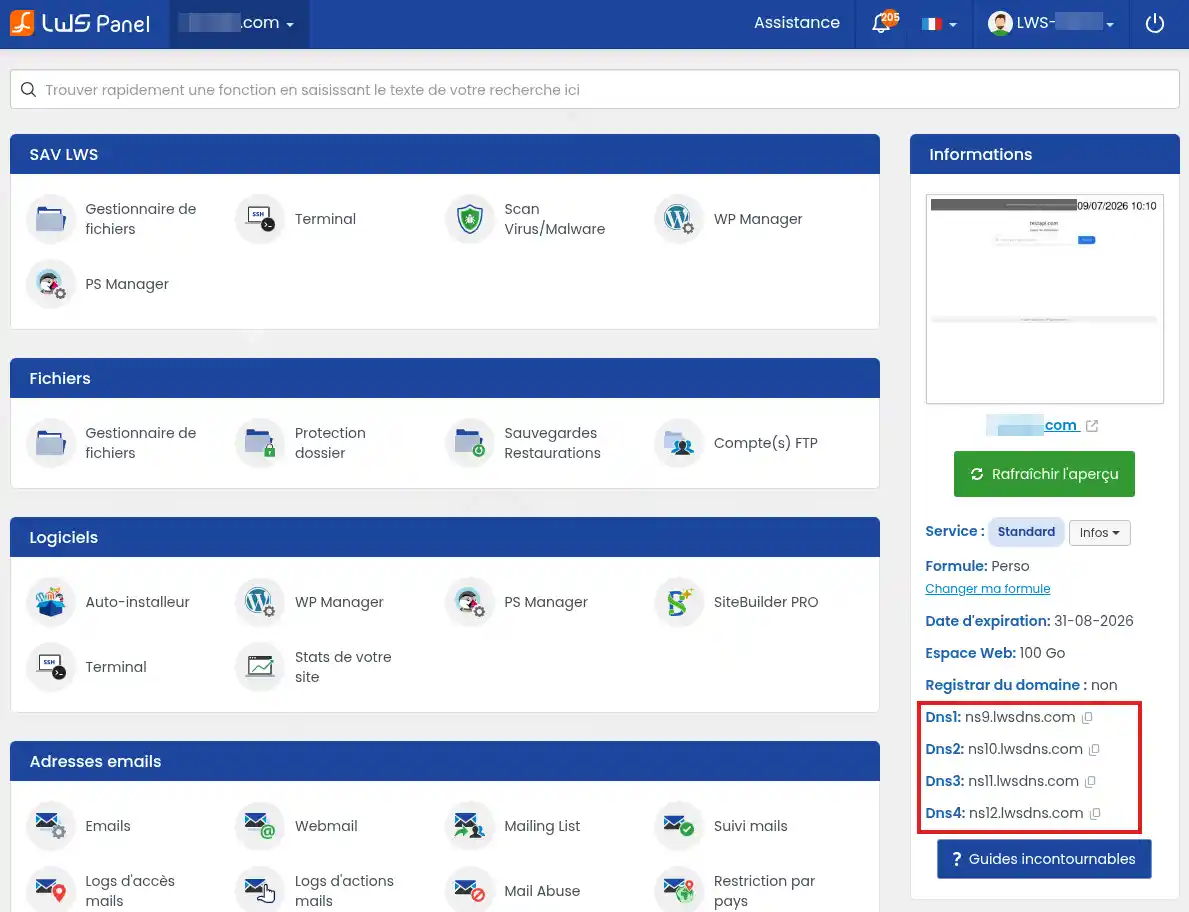Open site in new tab external-link icon

tap(1092, 426)
